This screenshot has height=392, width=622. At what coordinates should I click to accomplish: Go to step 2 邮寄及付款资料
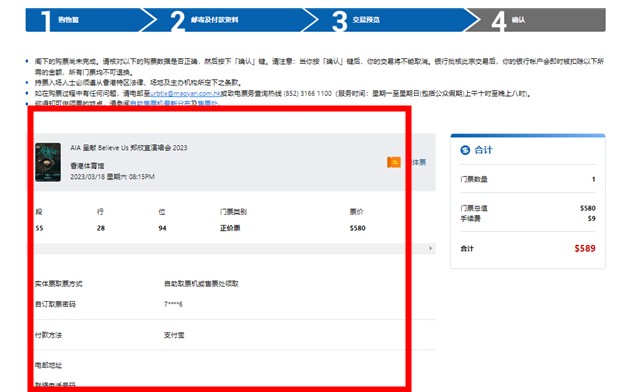coord(230,20)
